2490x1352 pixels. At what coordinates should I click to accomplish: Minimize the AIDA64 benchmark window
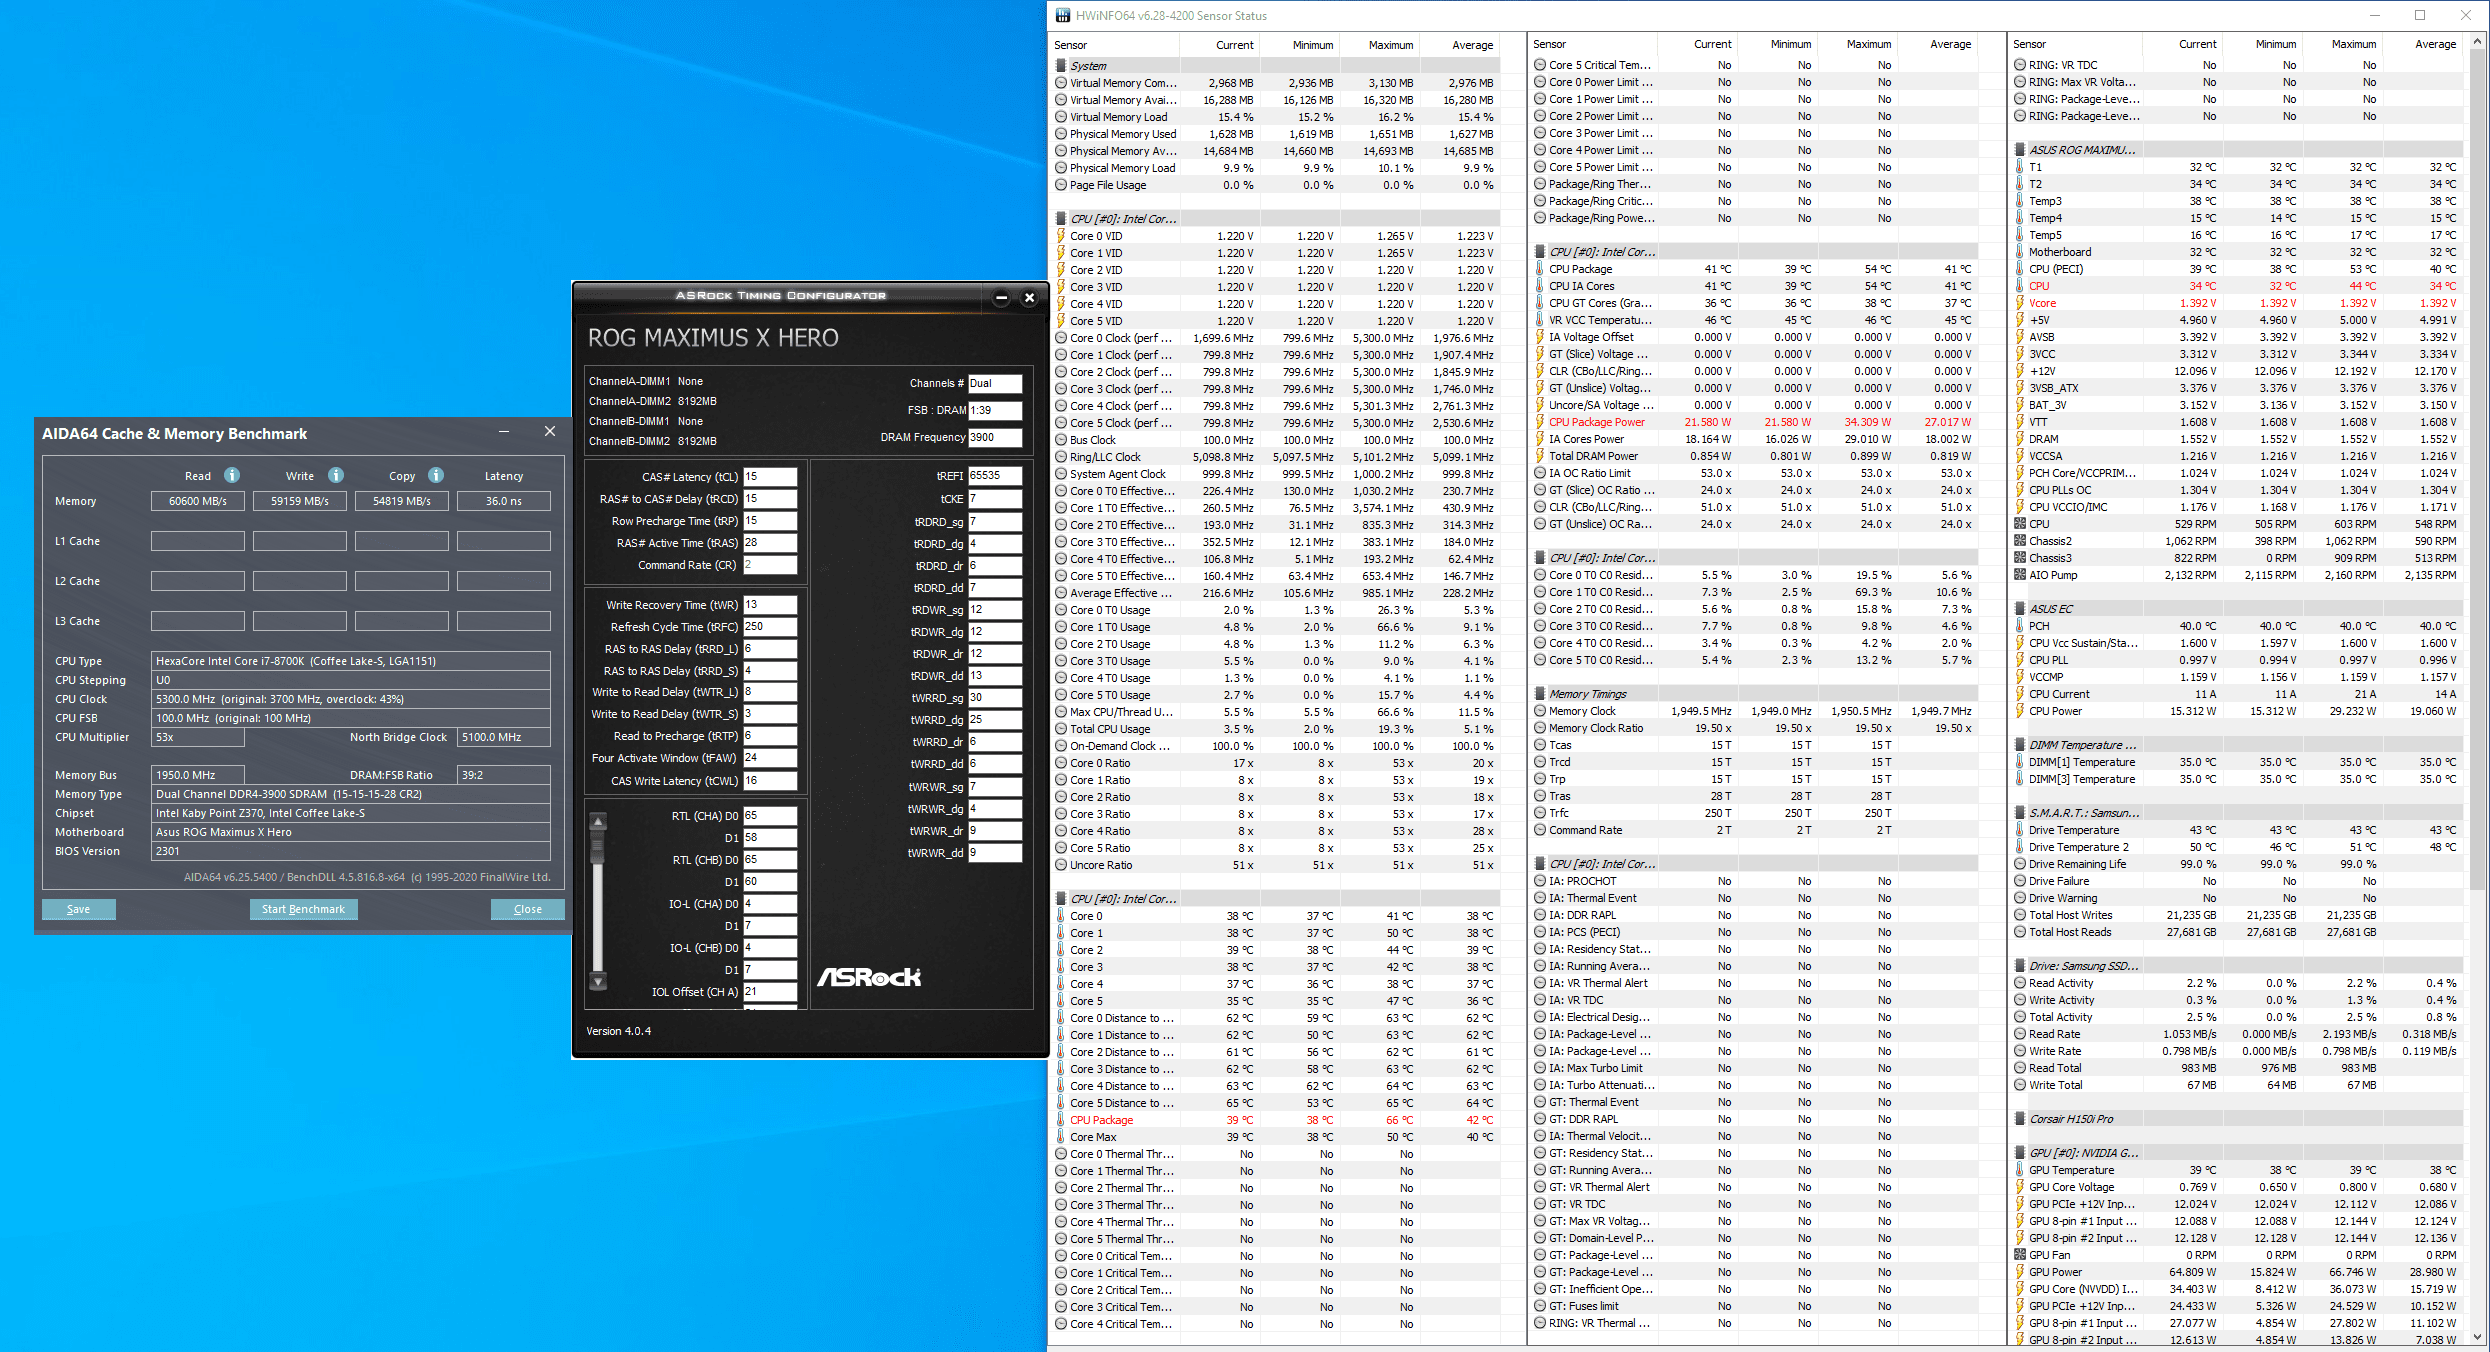coord(504,432)
